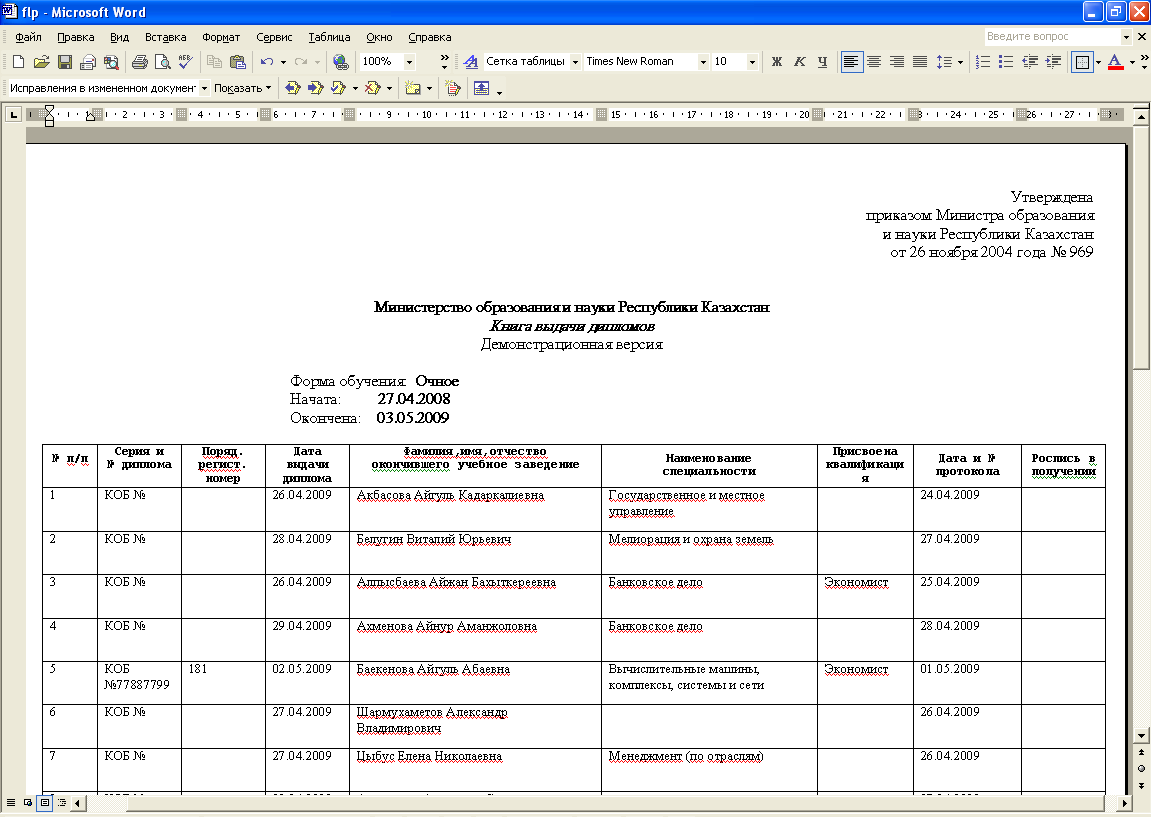Justify the paragraph text

(920, 62)
